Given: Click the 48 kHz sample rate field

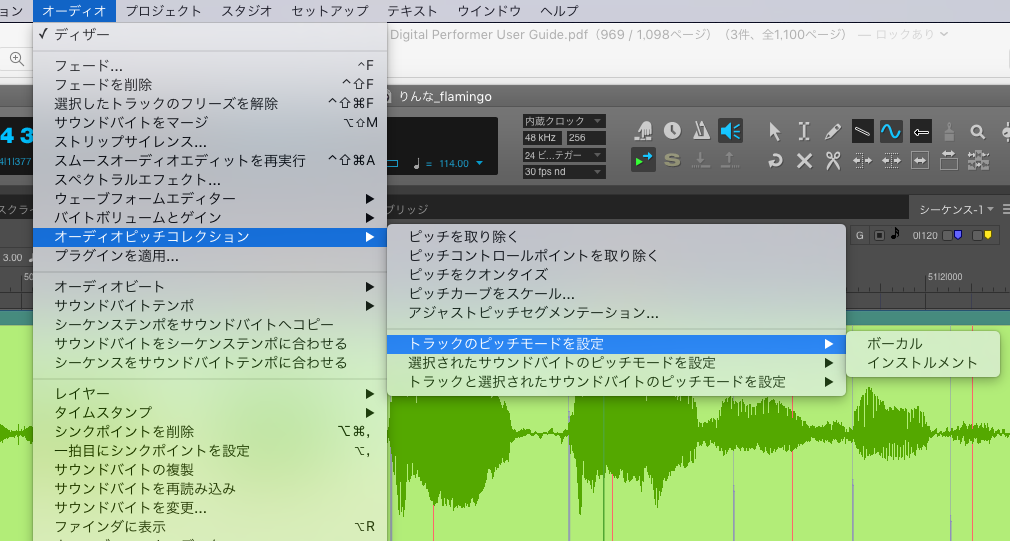Looking at the screenshot, I should [542, 138].
